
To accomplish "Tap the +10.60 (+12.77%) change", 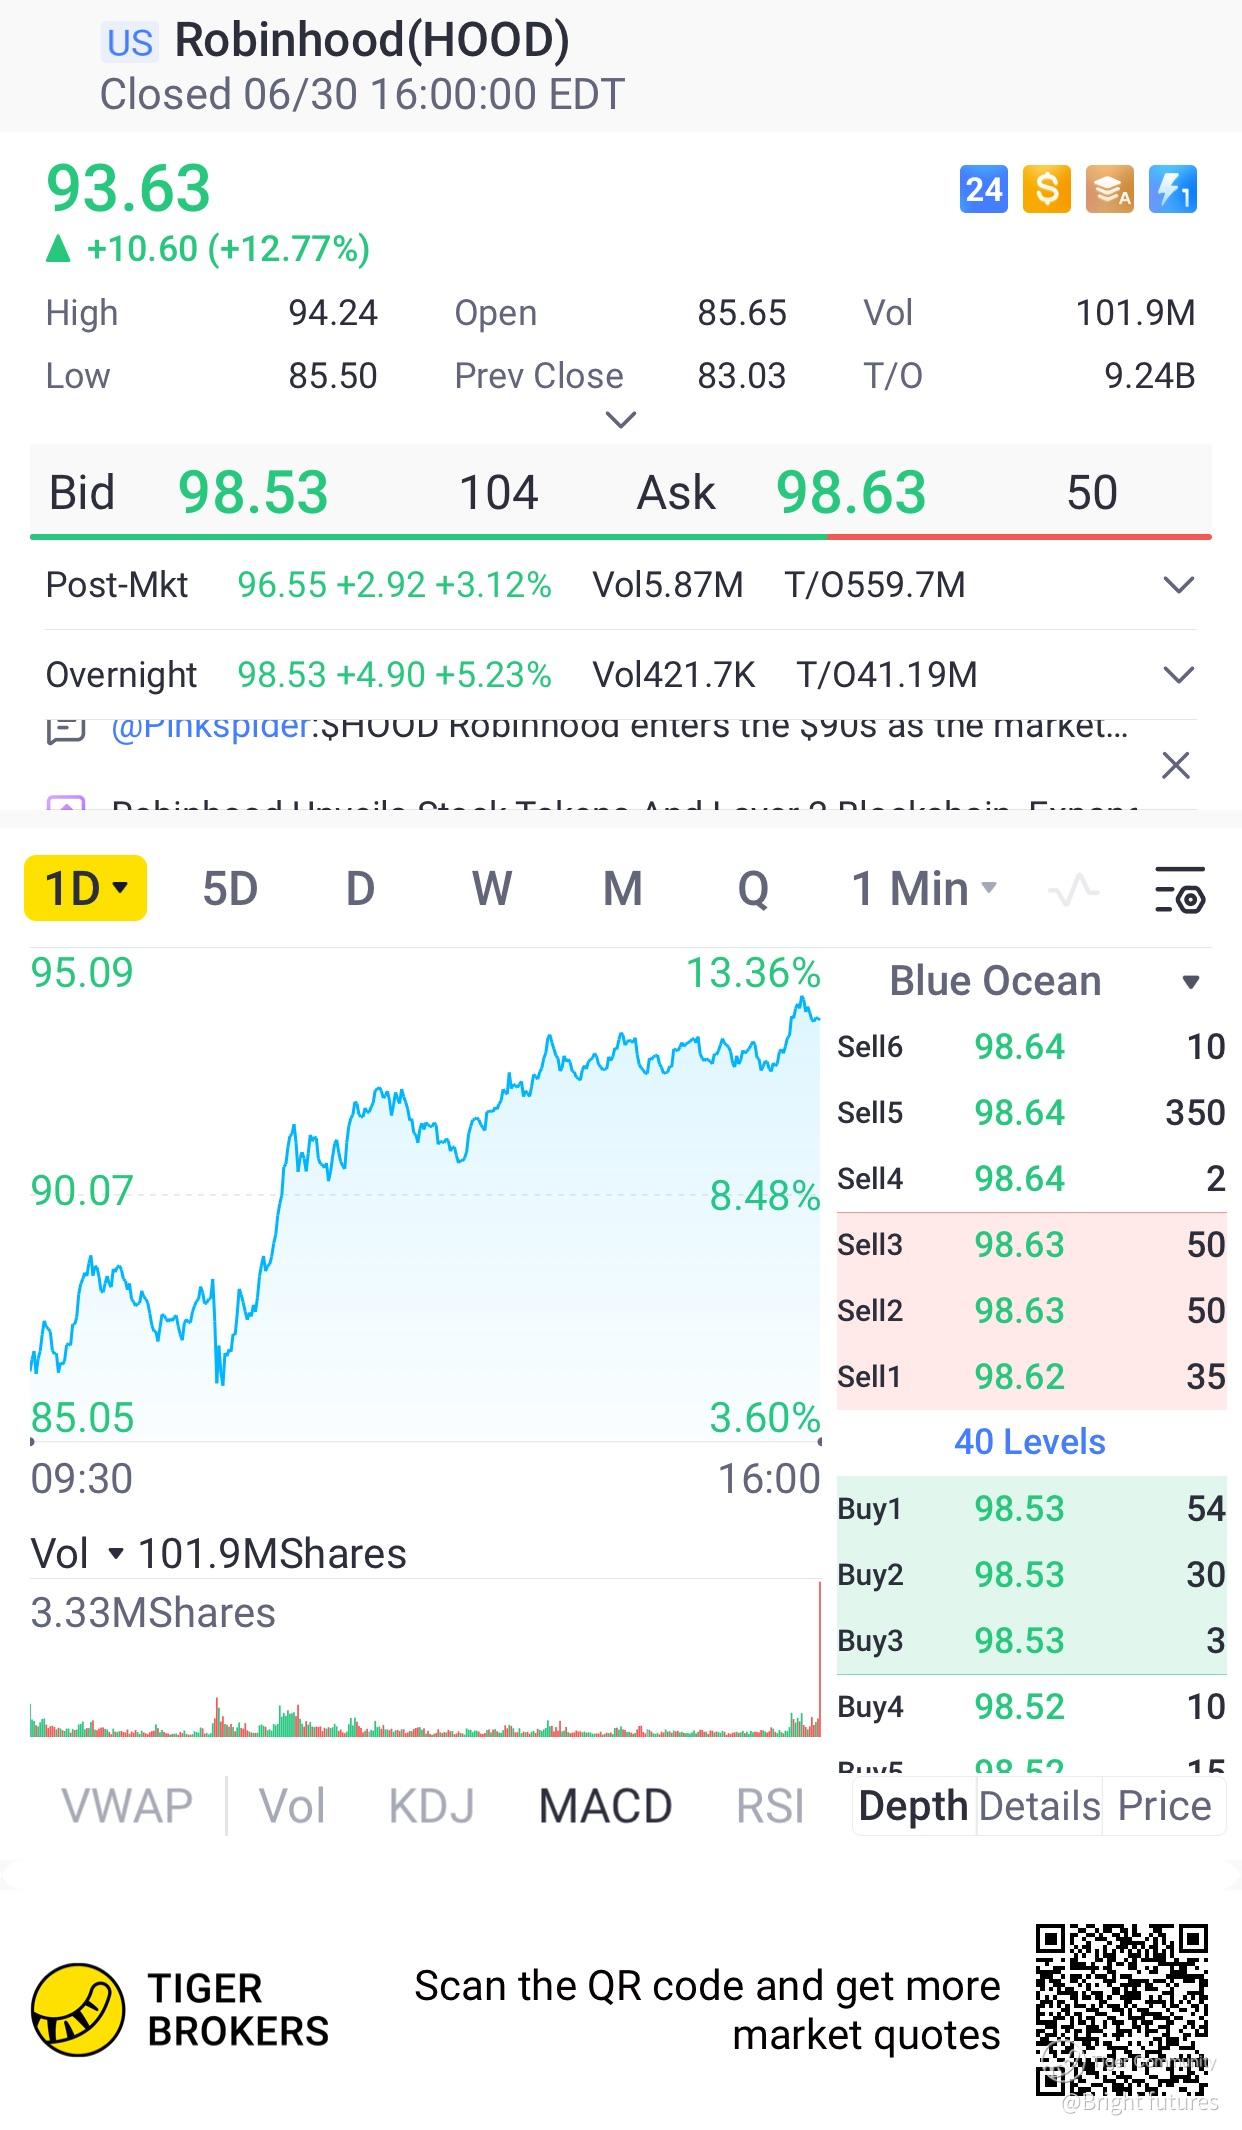I will [228, 248].
